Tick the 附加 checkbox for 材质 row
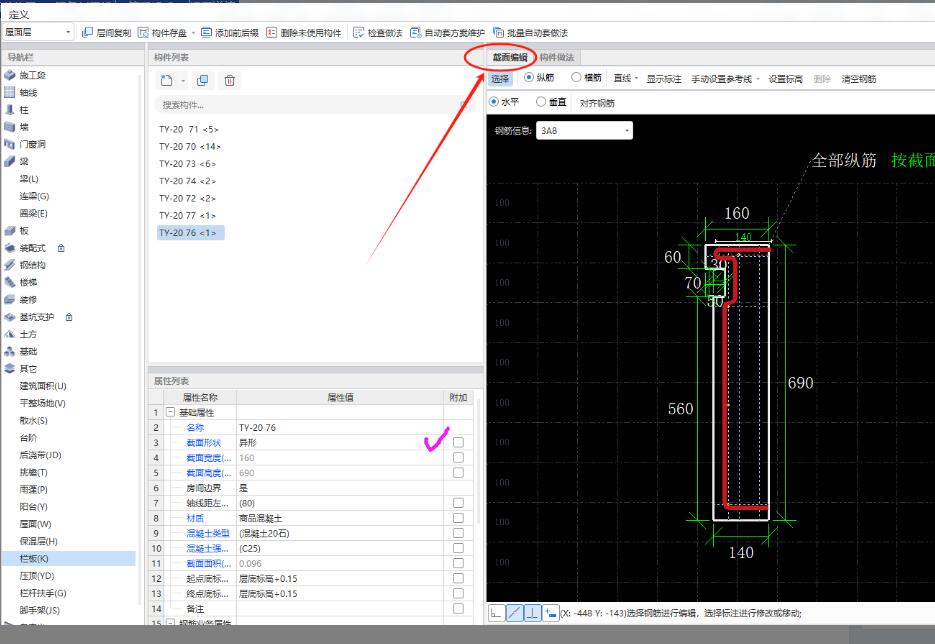Image resolution: width=935 pixels, height=644 pixels. coord(458,518)
